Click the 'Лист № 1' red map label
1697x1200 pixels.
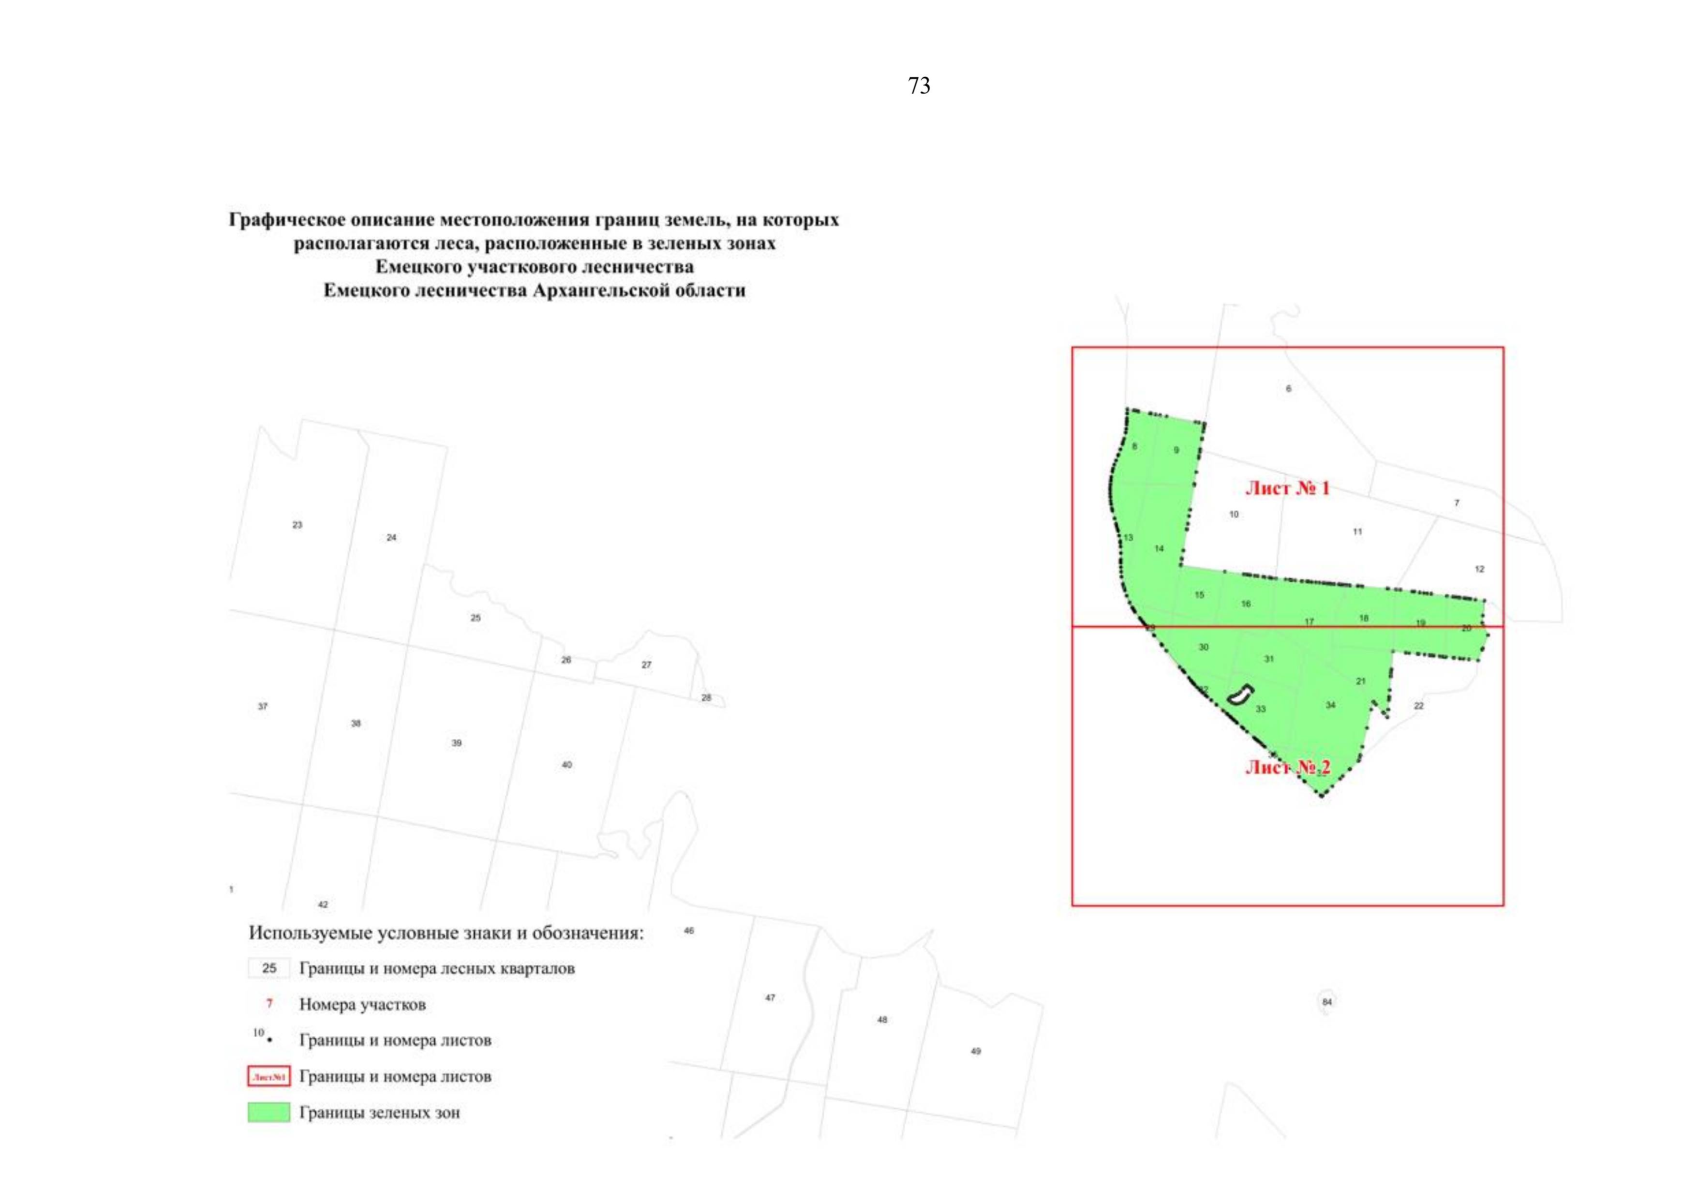(x=1287, y=488)
